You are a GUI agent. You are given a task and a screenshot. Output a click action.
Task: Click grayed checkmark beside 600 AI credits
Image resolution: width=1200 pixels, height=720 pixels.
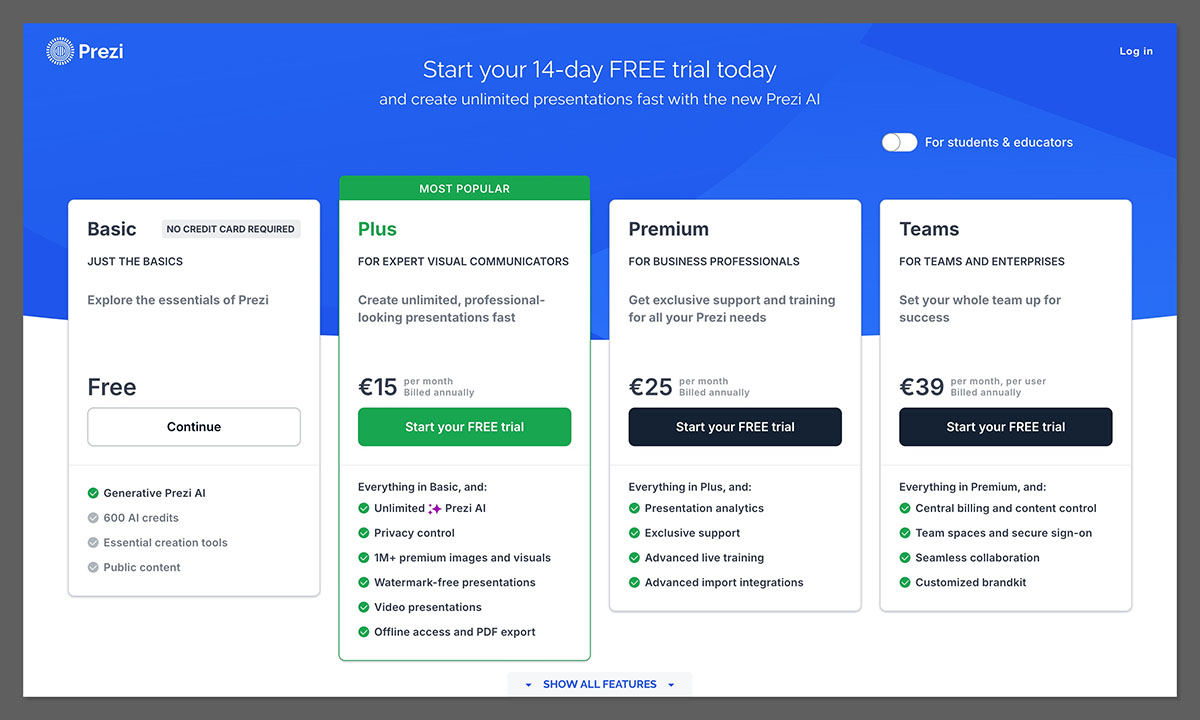click(94, 517)
